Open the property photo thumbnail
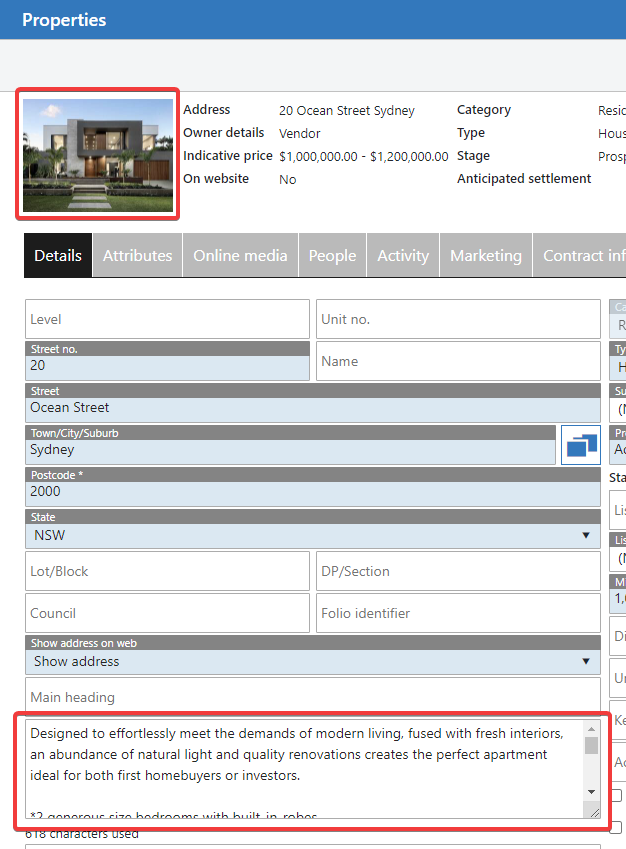Screen dimensions: 626x849 [x=98, y=154]
